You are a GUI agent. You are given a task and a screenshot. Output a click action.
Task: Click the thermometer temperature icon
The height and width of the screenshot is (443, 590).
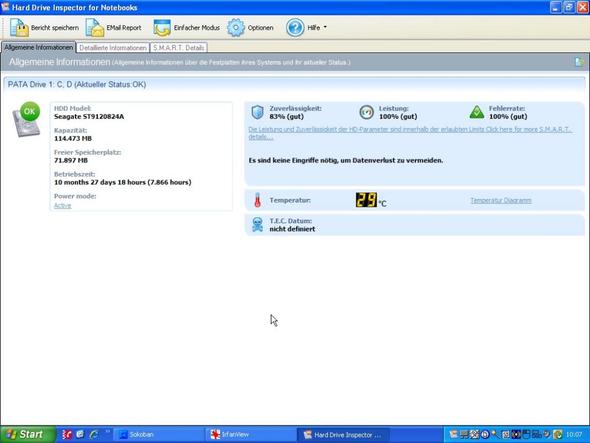(257, 200)
